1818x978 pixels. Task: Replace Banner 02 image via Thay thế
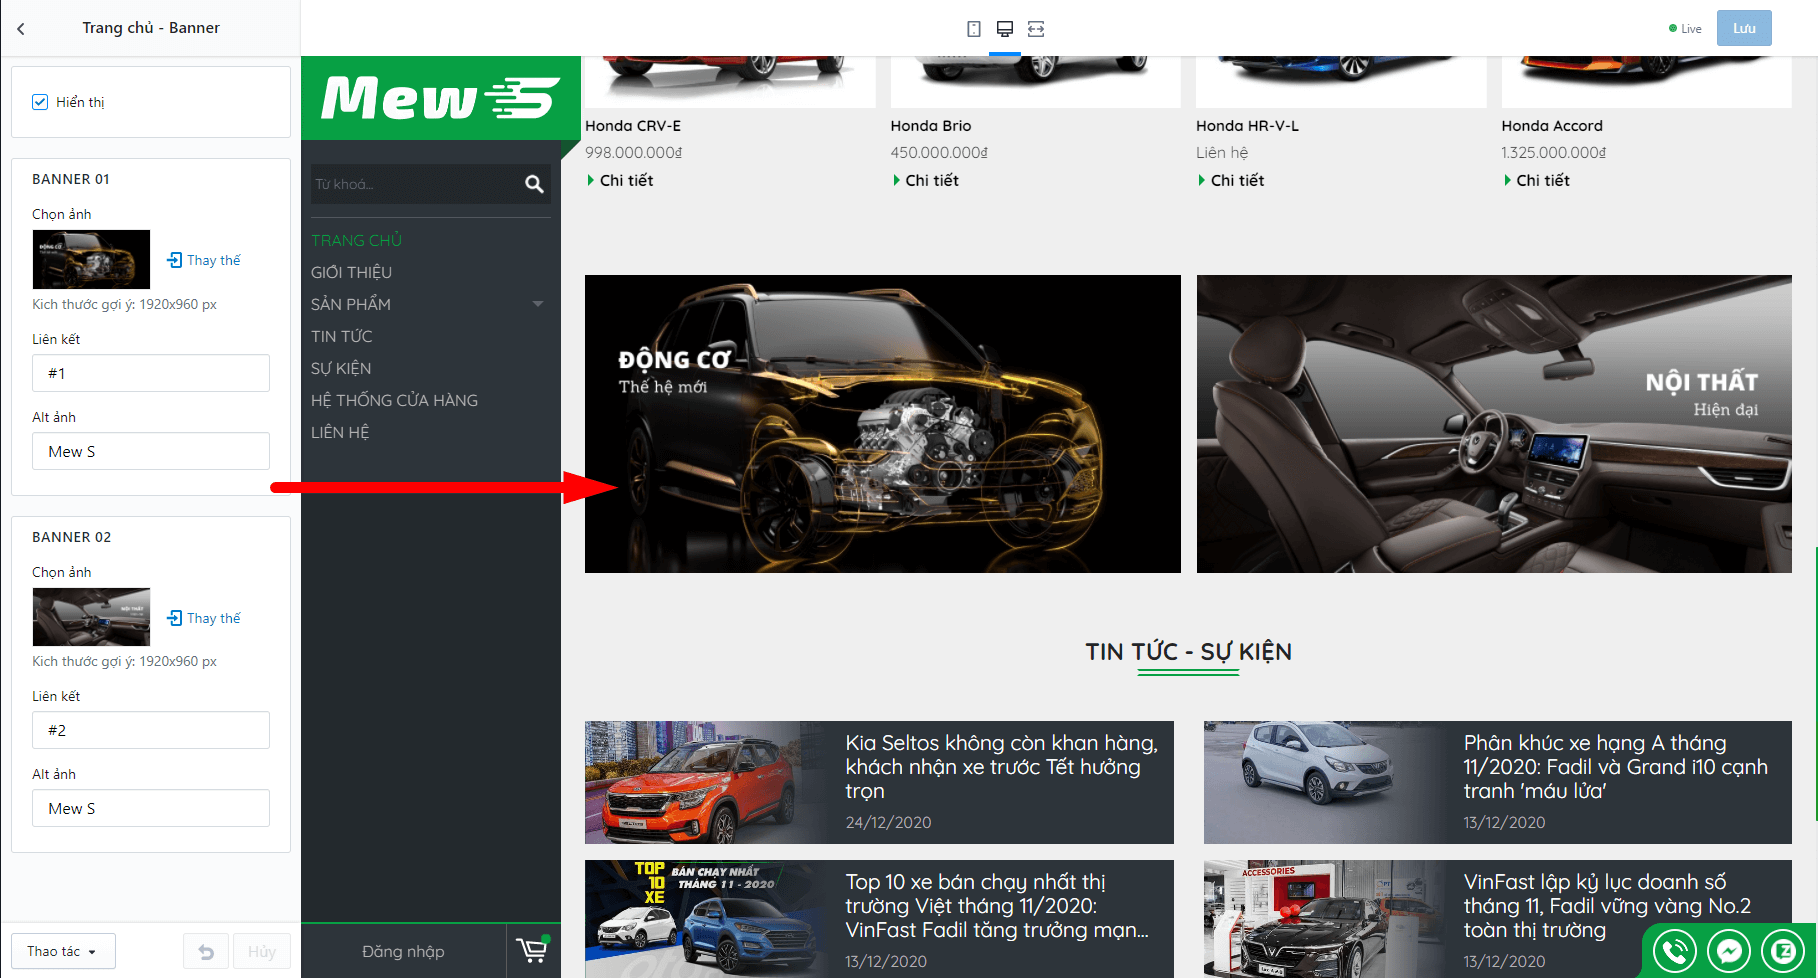point(204,618)
